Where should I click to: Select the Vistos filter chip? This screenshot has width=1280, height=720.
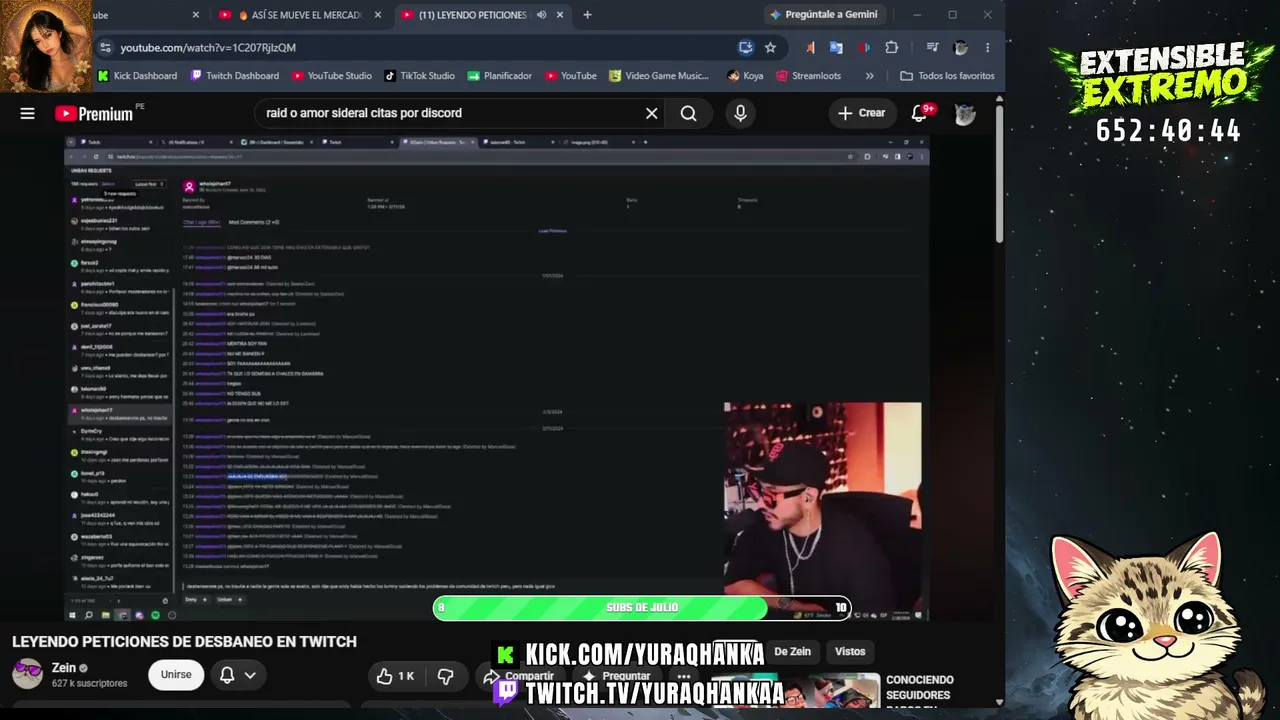pos(850,652)
